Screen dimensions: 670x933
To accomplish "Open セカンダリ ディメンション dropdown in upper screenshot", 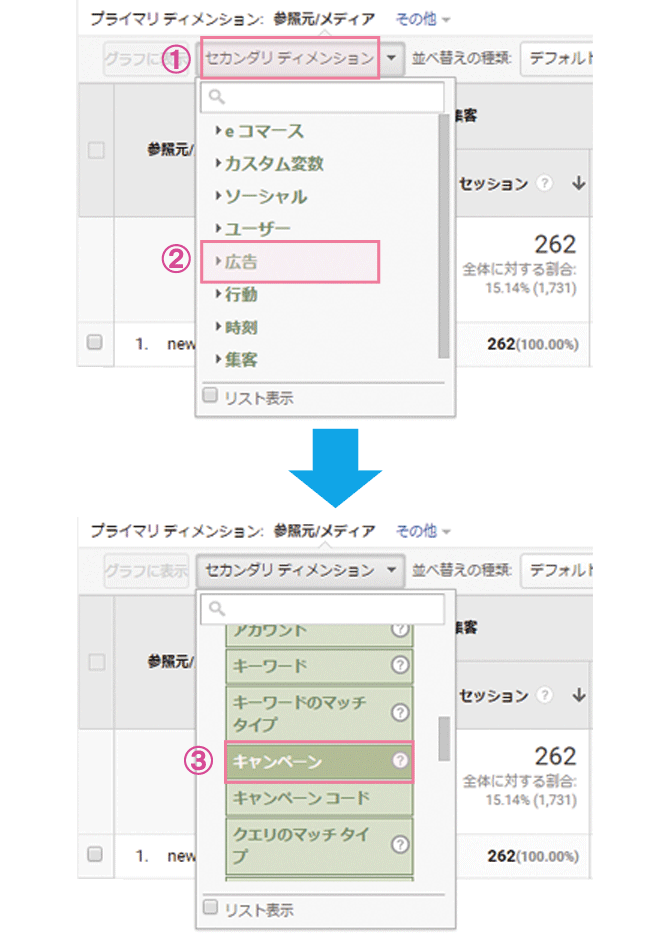I will point(301,58).
